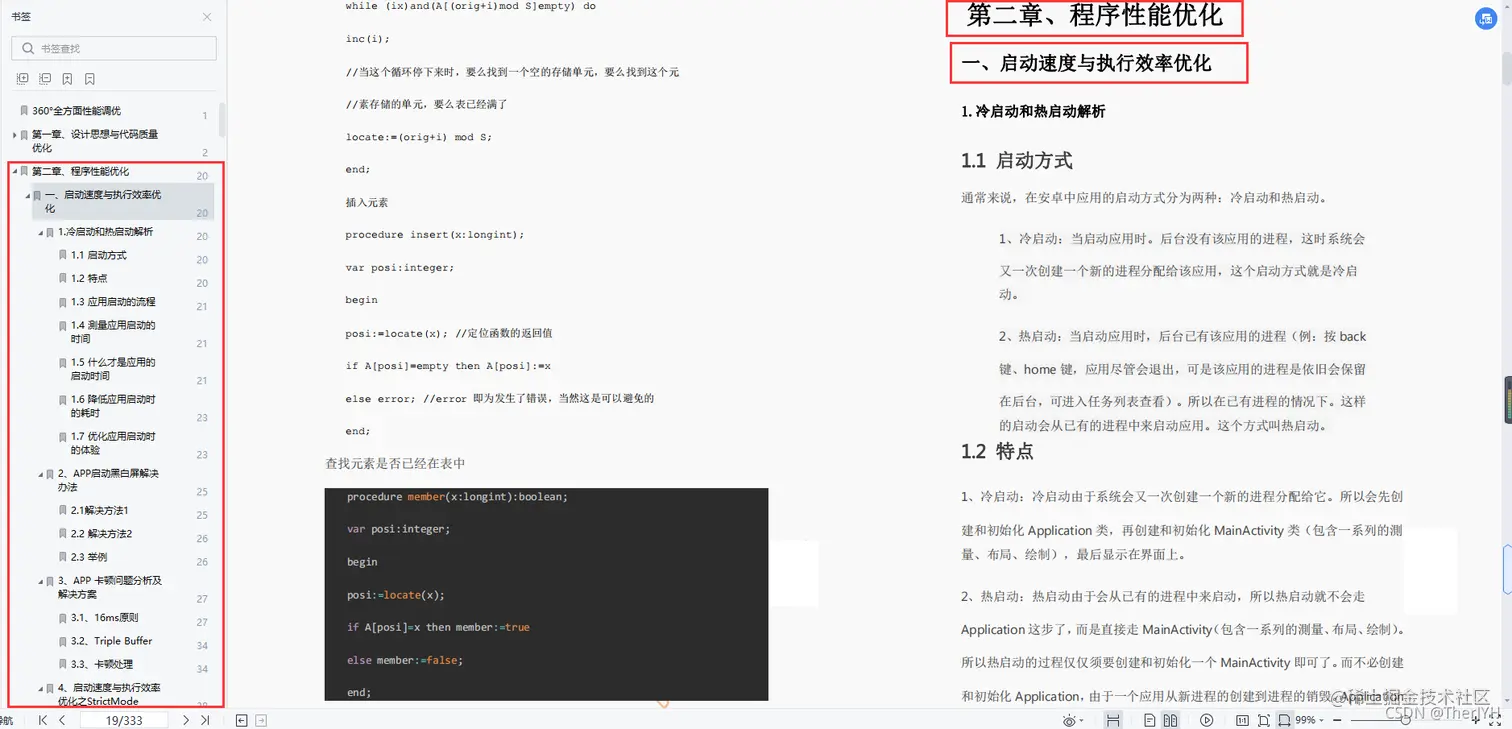Go to the first page button
1512x729 pixels.
click(42, 720)
